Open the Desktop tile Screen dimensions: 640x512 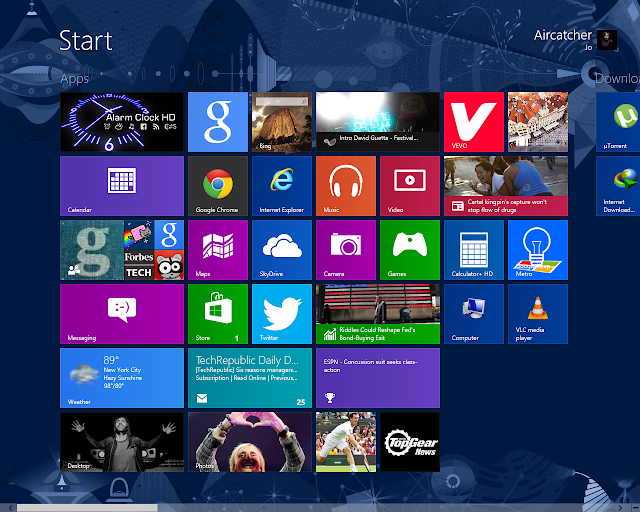point(122,442)
